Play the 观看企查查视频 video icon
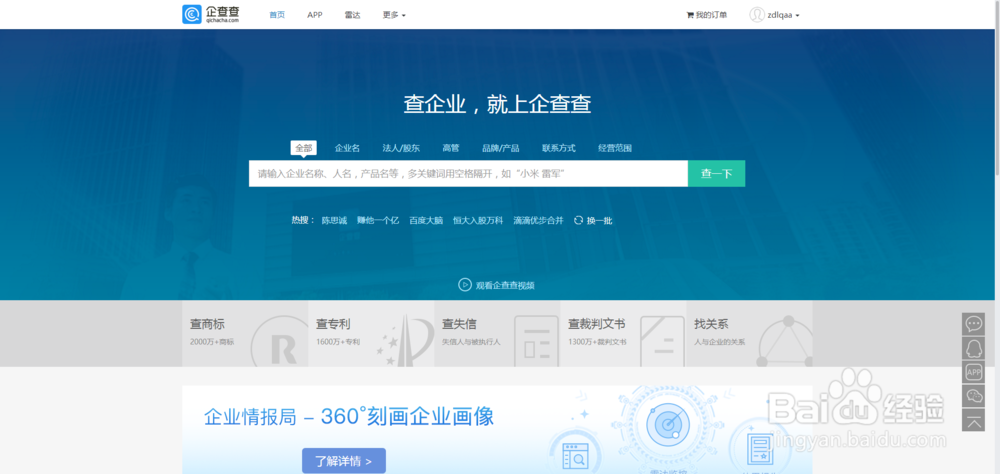The height and width of the screenshot is (474, 1000). (465, 285)
